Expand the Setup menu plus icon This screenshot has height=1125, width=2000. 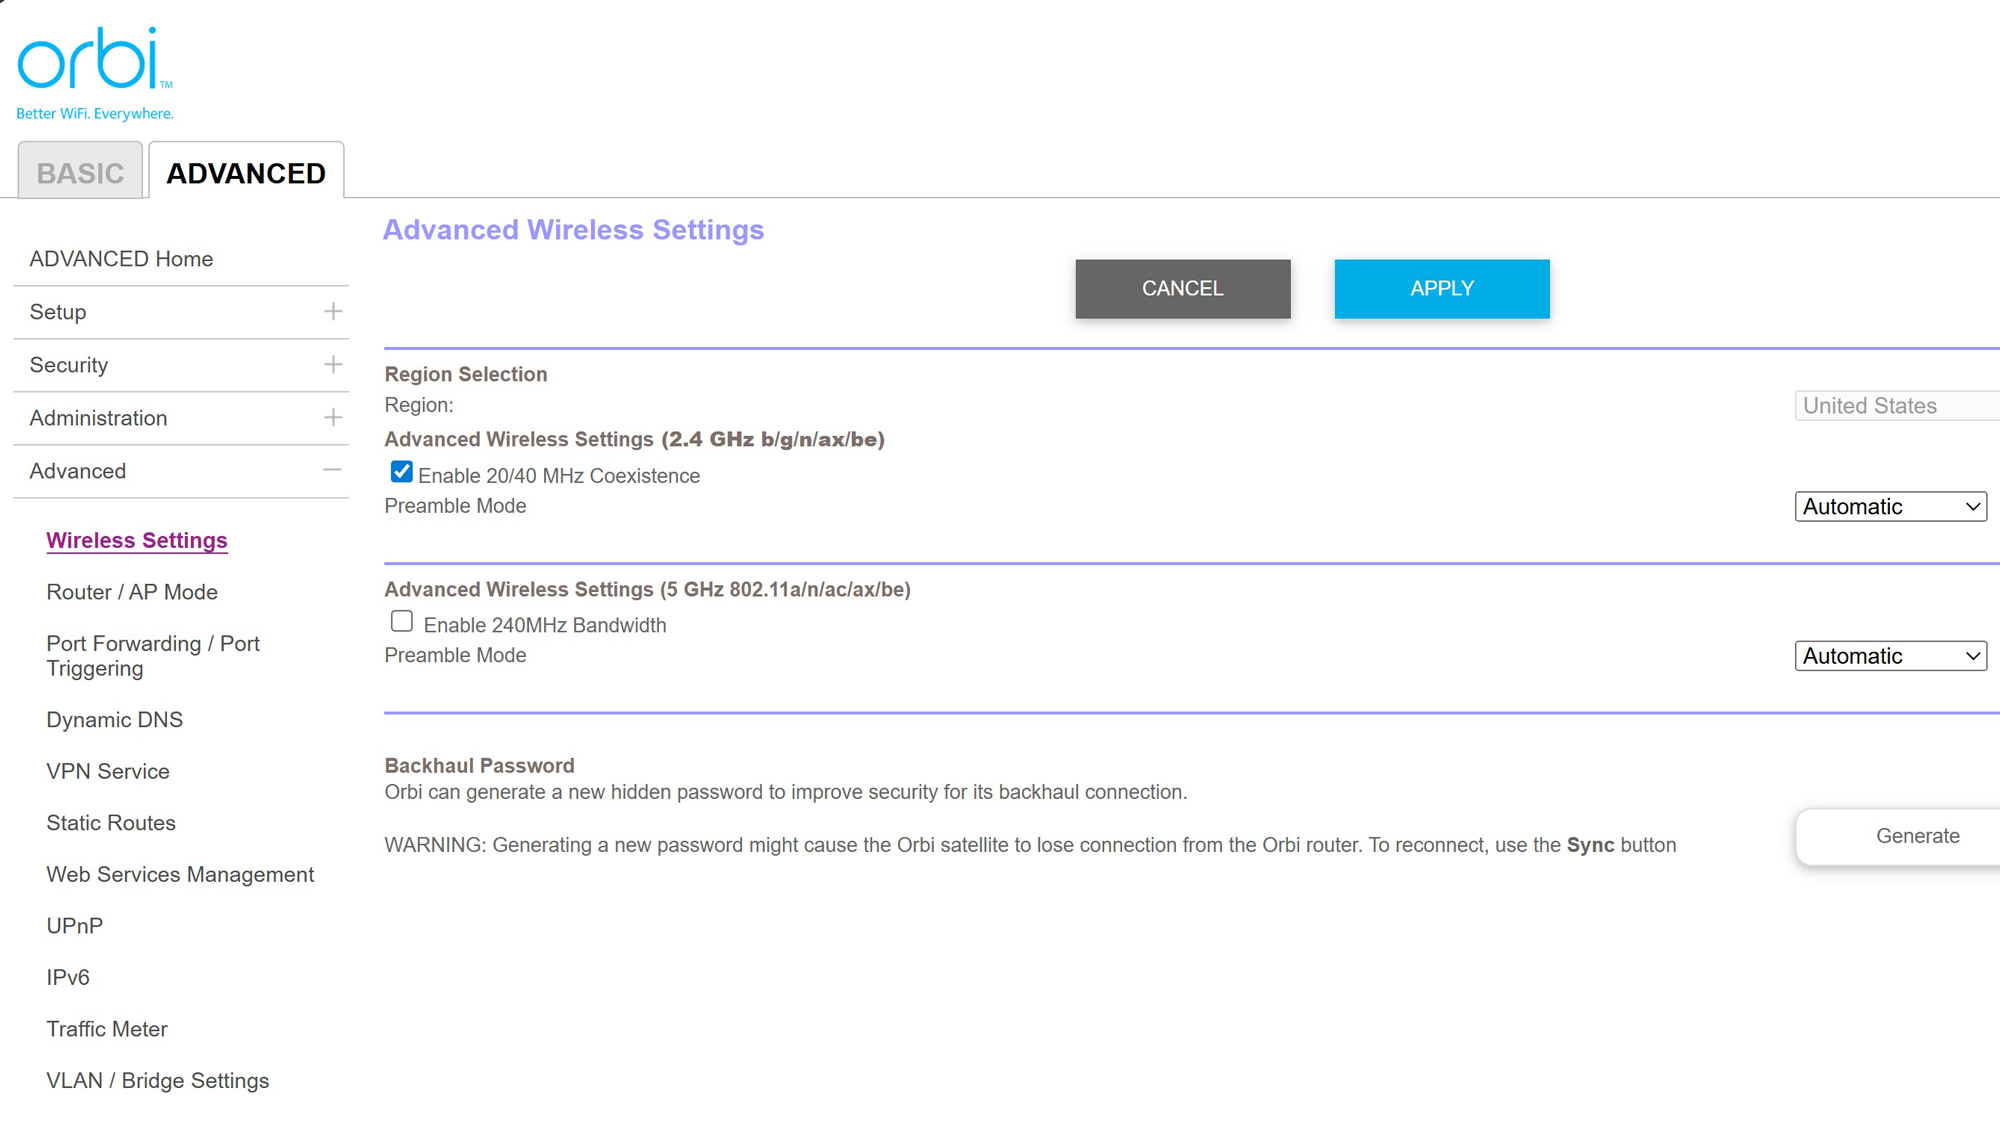coord(333,312)
